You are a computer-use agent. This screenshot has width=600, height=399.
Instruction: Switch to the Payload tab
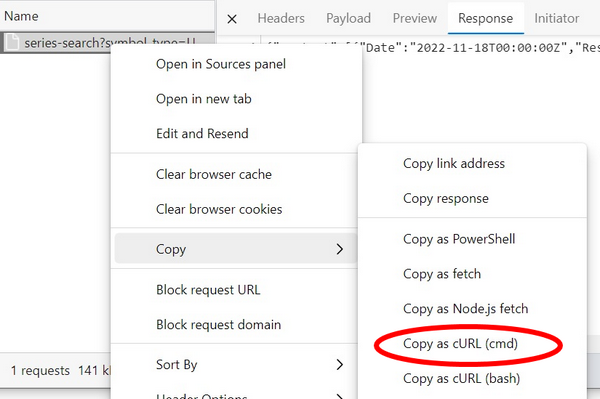348,18
